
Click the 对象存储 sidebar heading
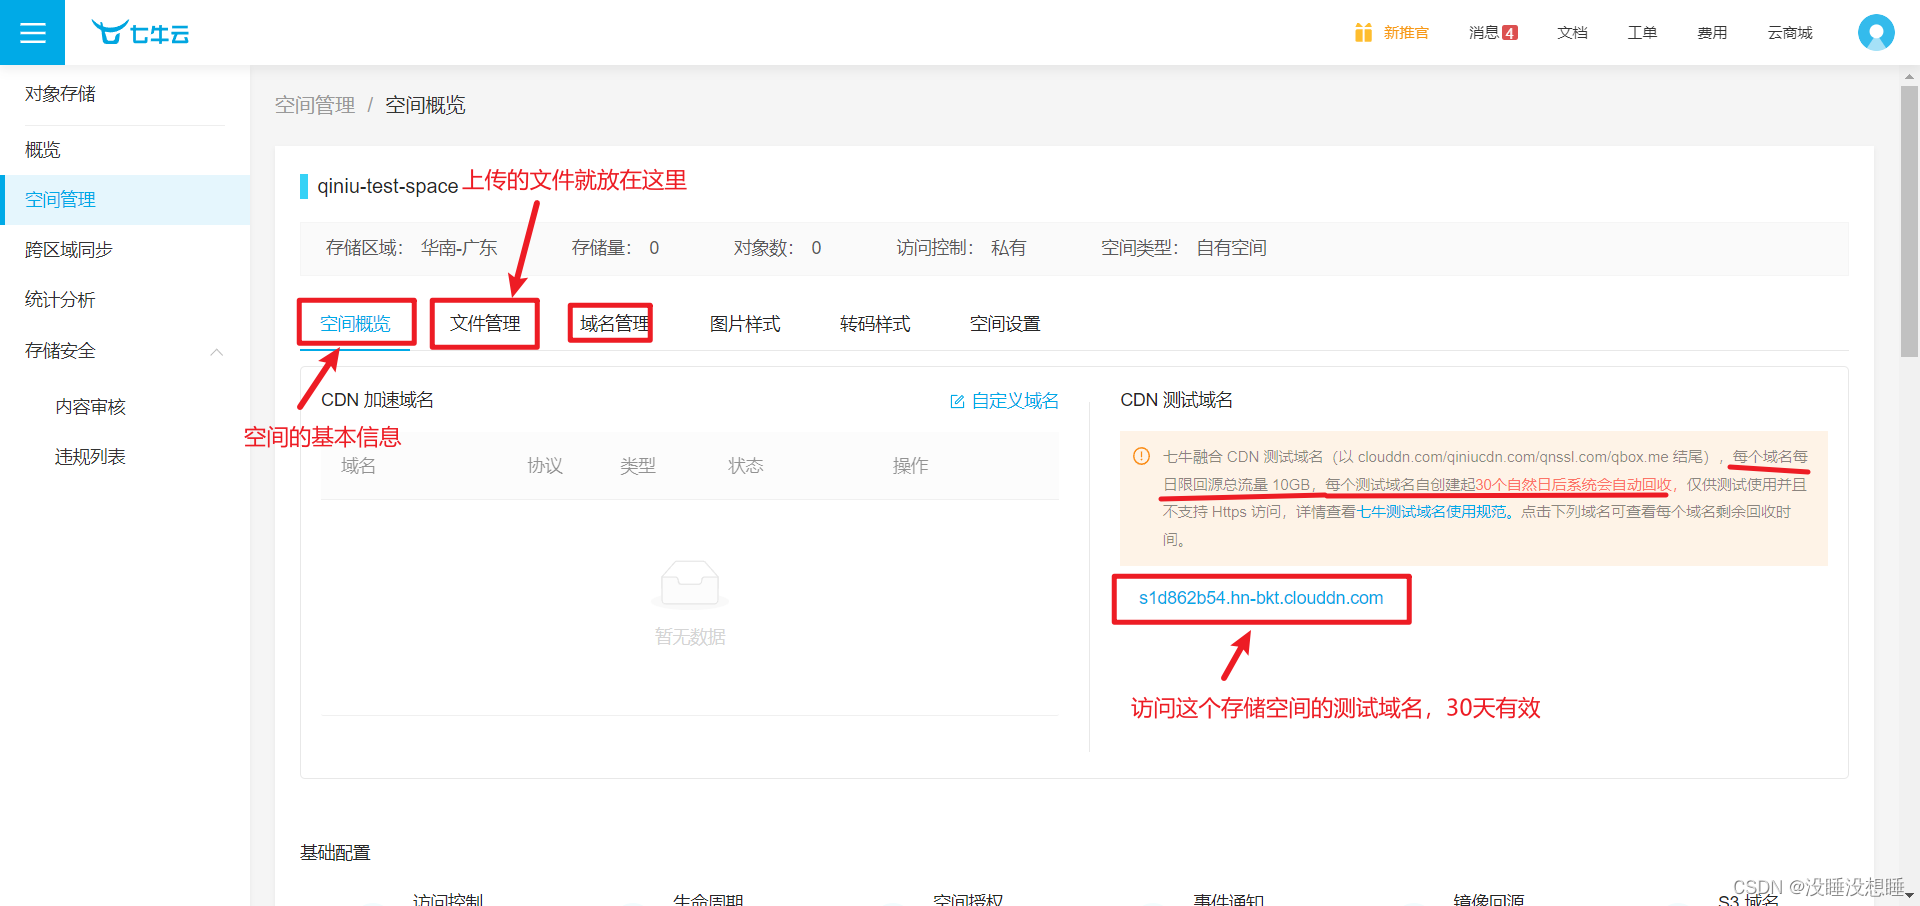tap(60, 94)
